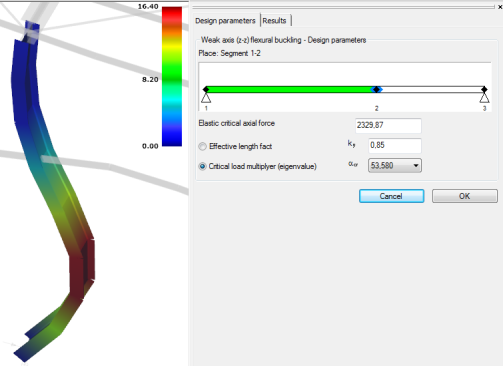This screenshot has height=366, width=503.
Task: Click the support triangle at node 3
Action: tap(484, 98)
